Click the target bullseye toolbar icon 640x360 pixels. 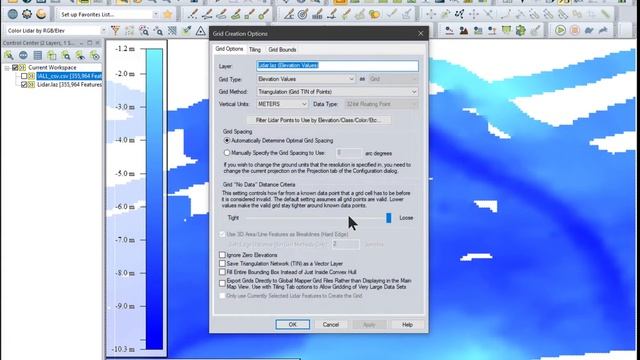pyautogui.click(x=303, y=15)
